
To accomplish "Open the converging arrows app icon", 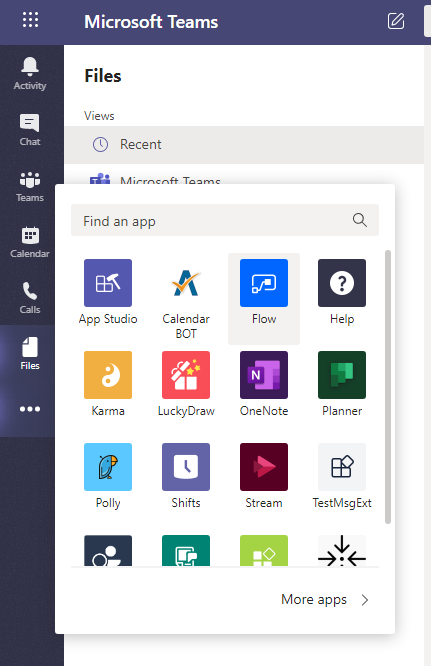I will click(342, 550).
